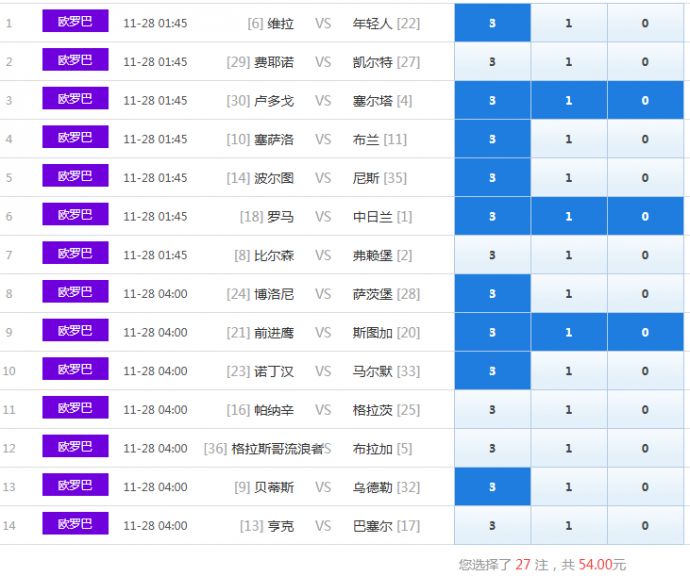Click the 欧罗巴 league tag in row 7
690x576 pixels.
click(x=75, y=254)
